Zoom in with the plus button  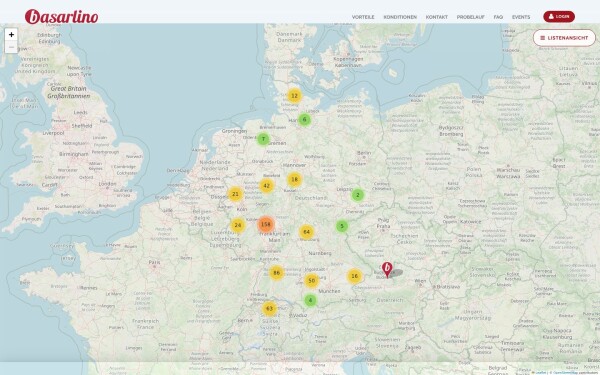tap(11, 35)
